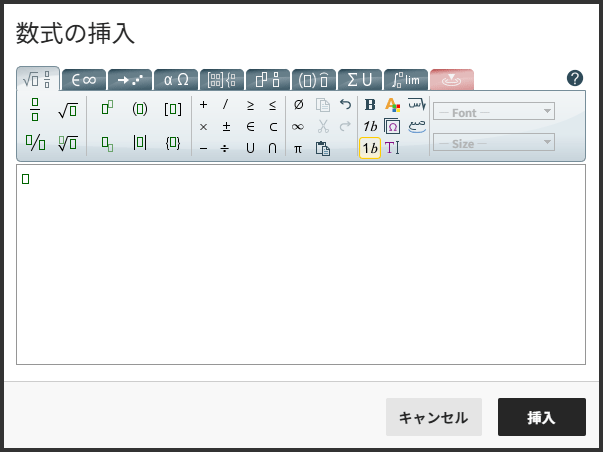The width and height of the screenshot is (603, 452).
Task: Toggle bold formatting
Action: [x=370, y=104]
